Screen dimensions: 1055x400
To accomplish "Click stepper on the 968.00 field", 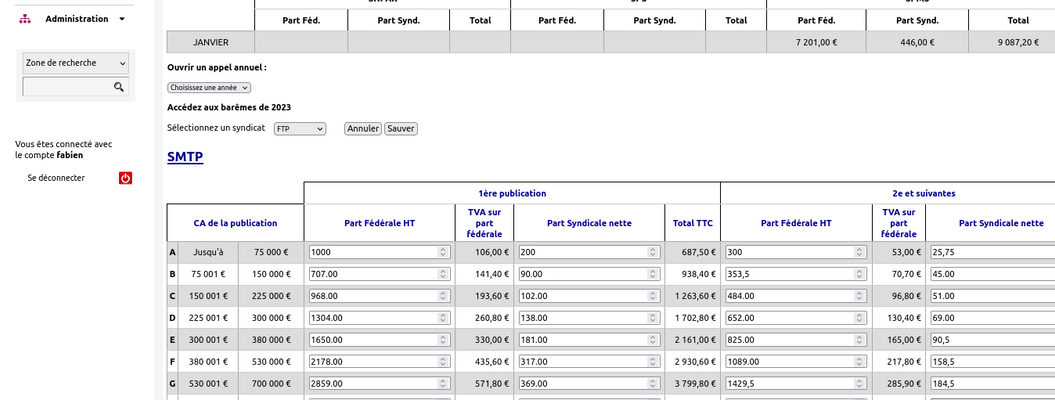I will (x=443, y=296).
